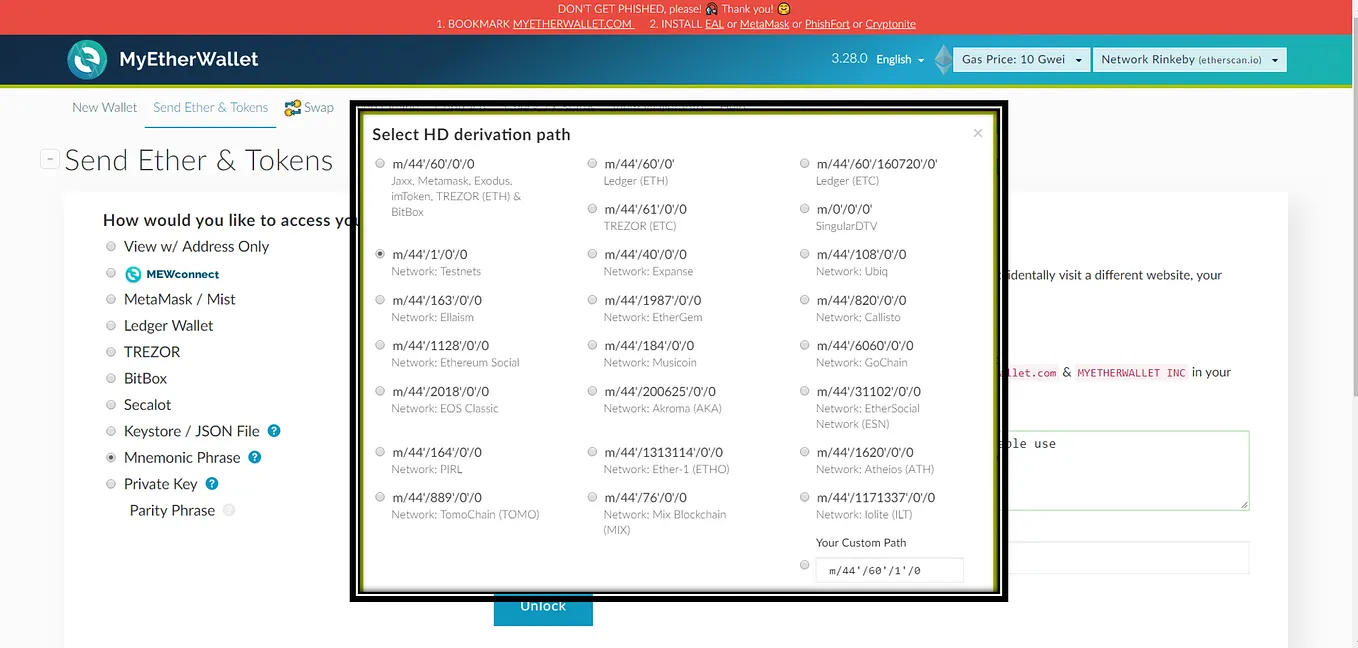The height and width of the screenshot is (648, 1358).
Task: Choose Keystore / JSON File option
Action: [111, 431]
